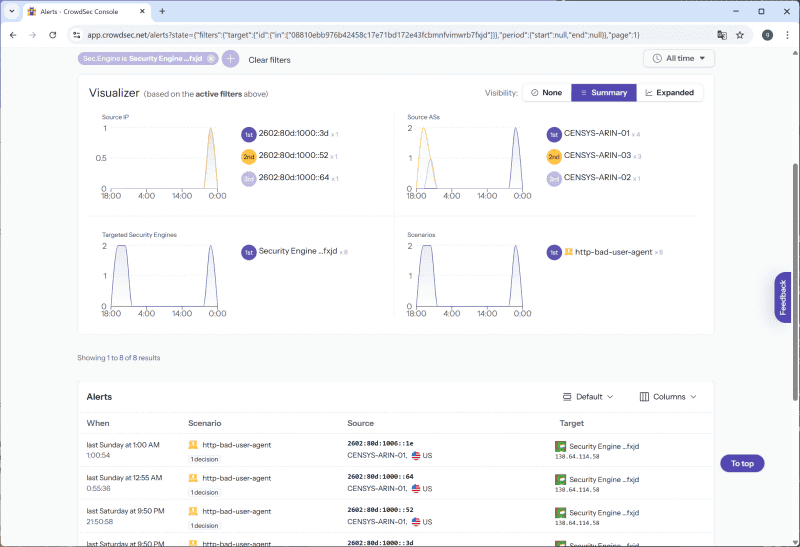Open the translate page icon
Image resolution: width=800 pixels, height=547 pixels.
pos(722,35)
